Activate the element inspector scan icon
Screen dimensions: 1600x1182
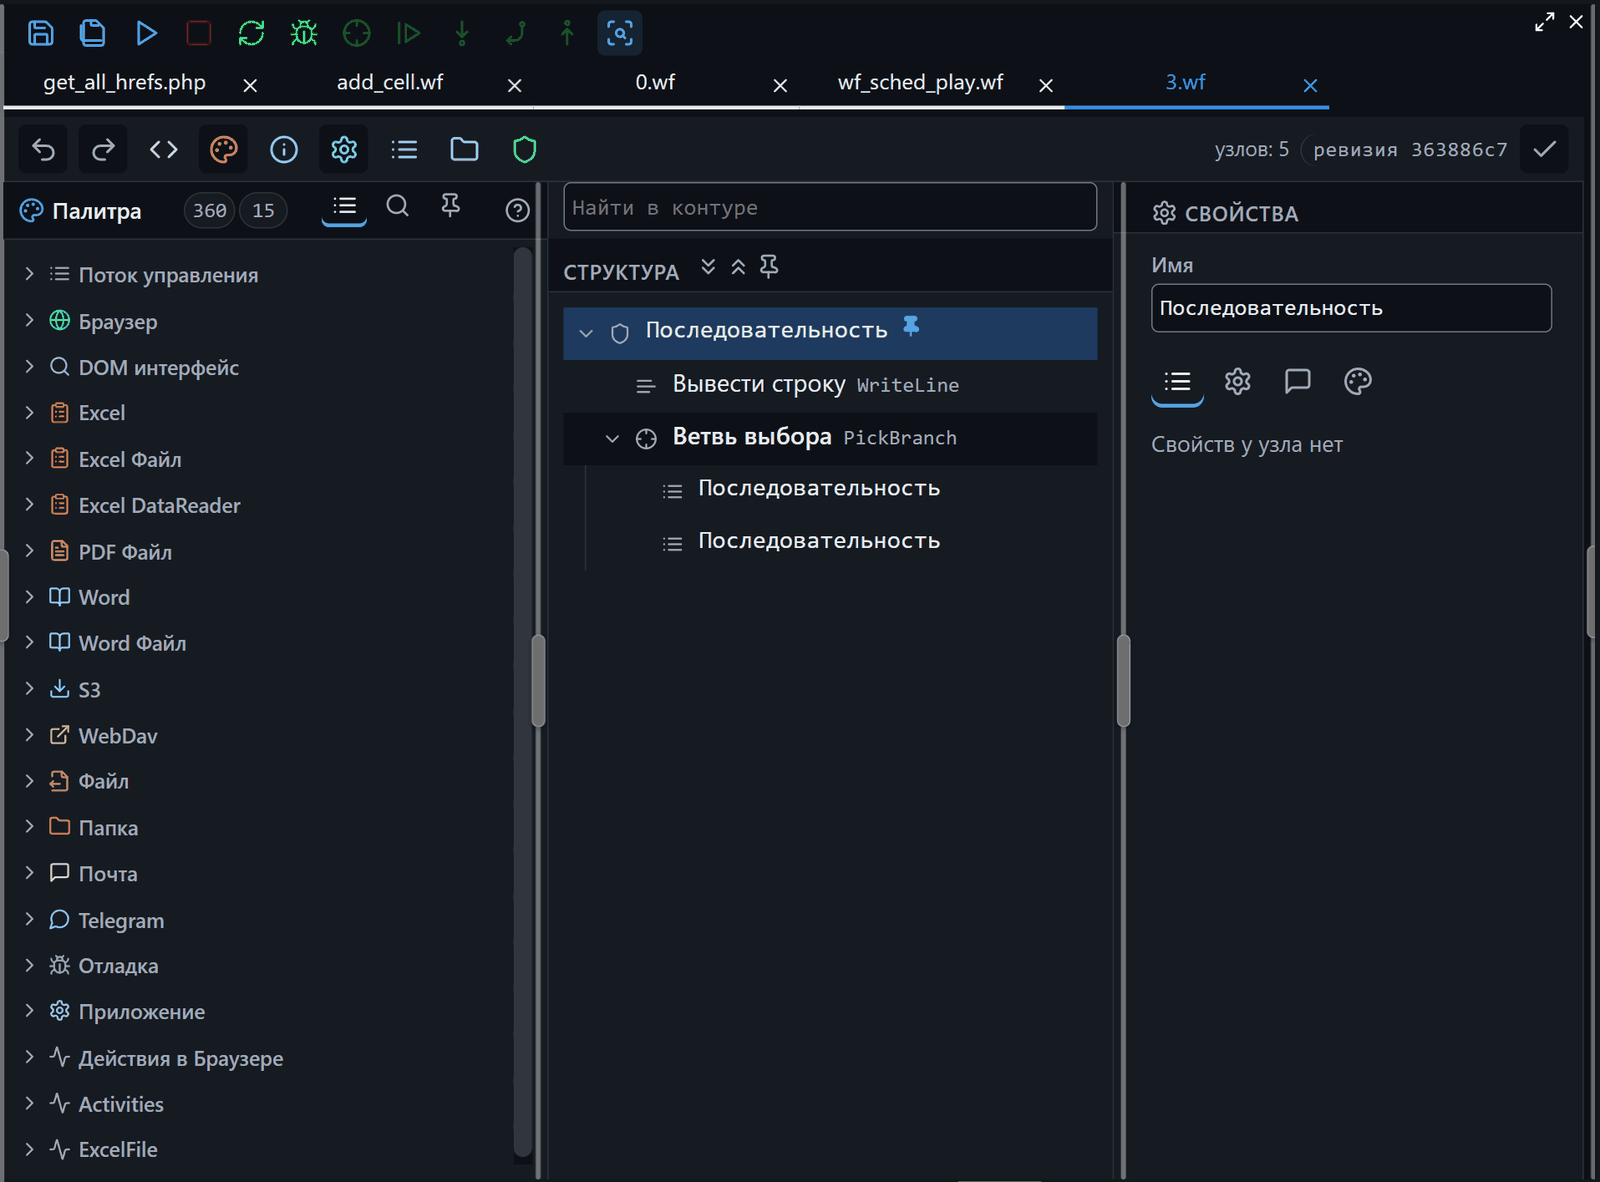coord(620,33)
